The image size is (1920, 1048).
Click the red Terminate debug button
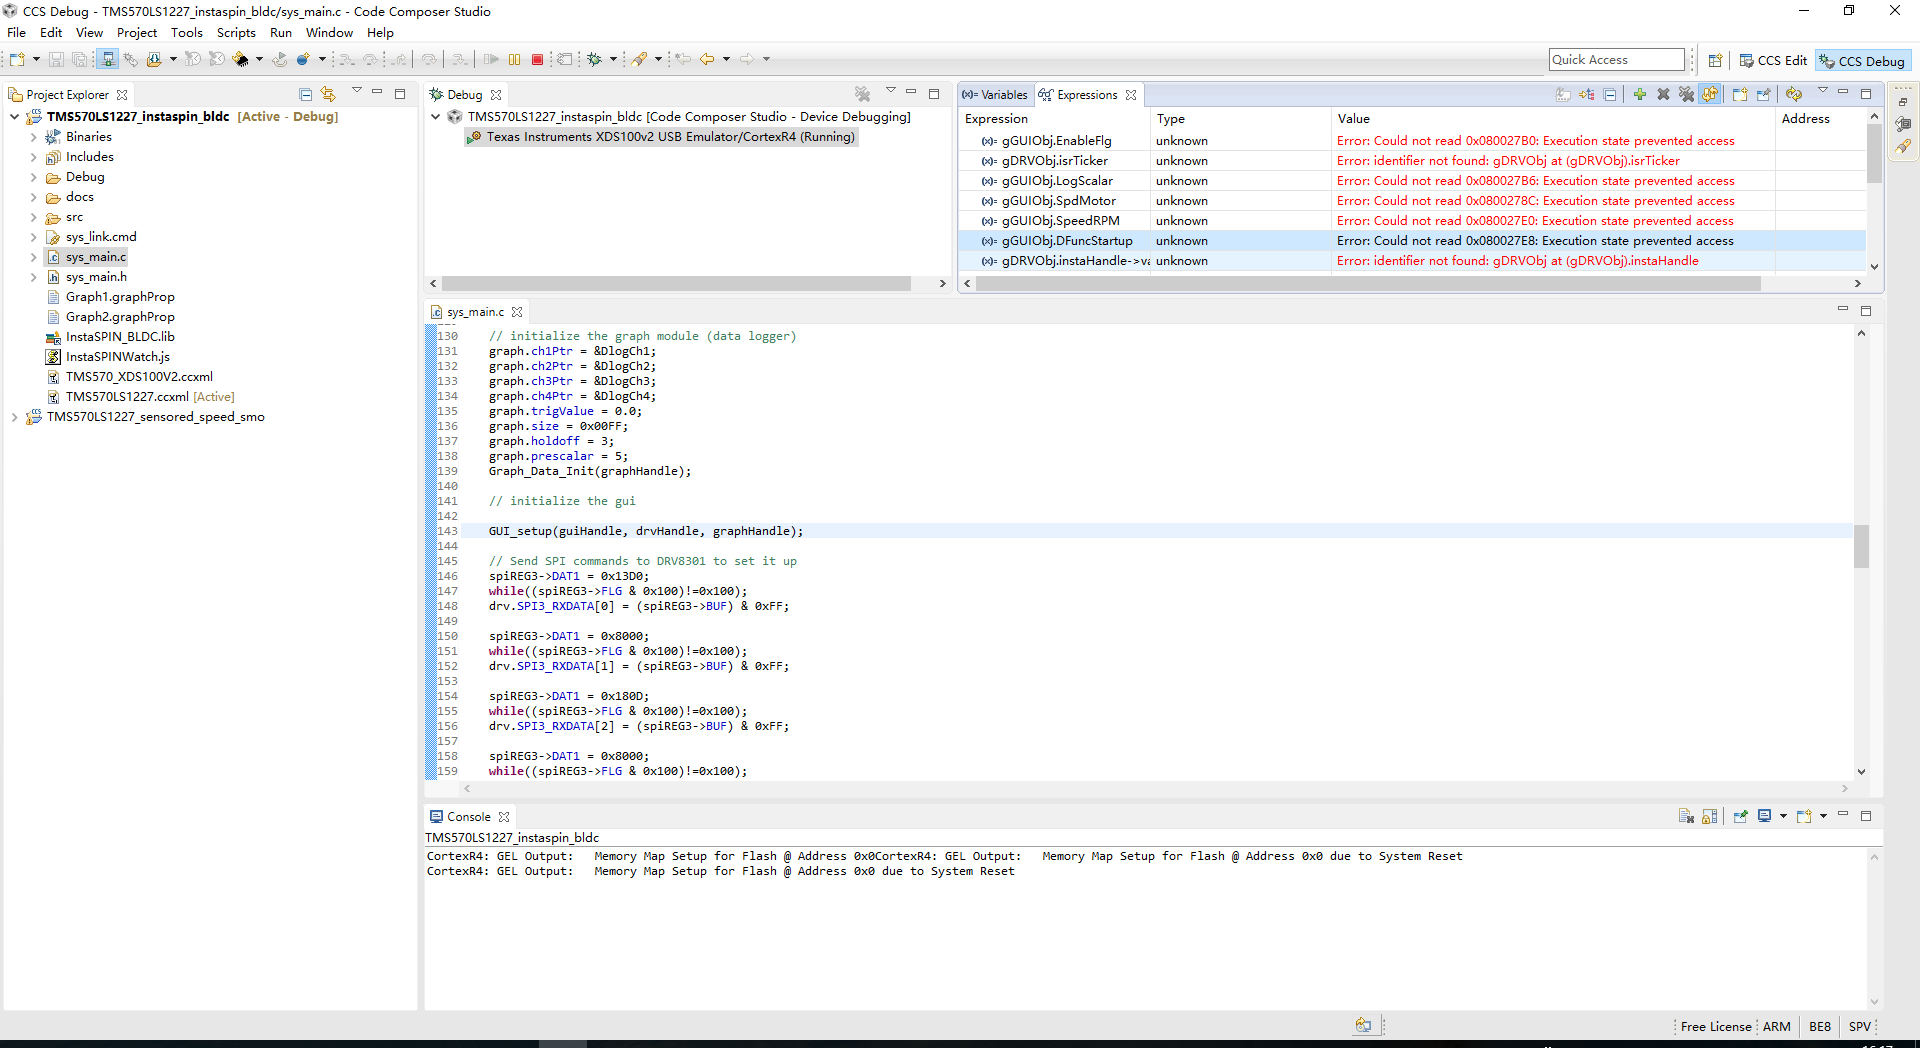pyautogui.click(x=537, y=60)
